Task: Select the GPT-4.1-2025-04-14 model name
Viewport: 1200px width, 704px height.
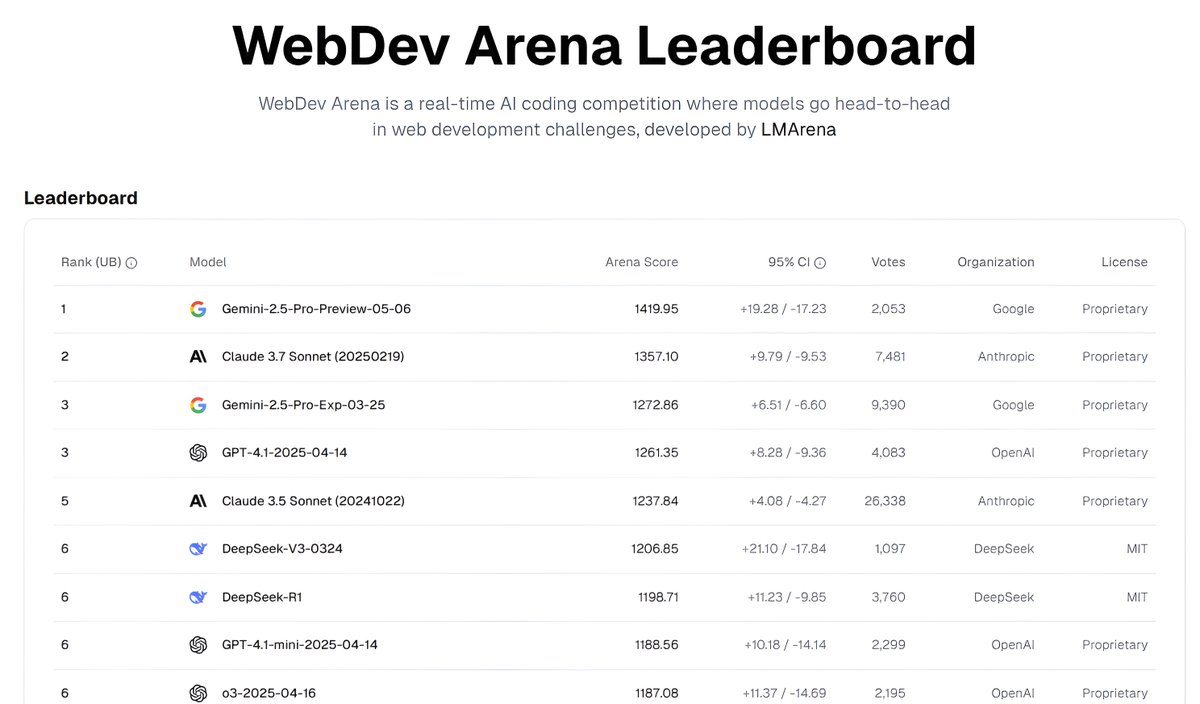Action: click(285, 453)
